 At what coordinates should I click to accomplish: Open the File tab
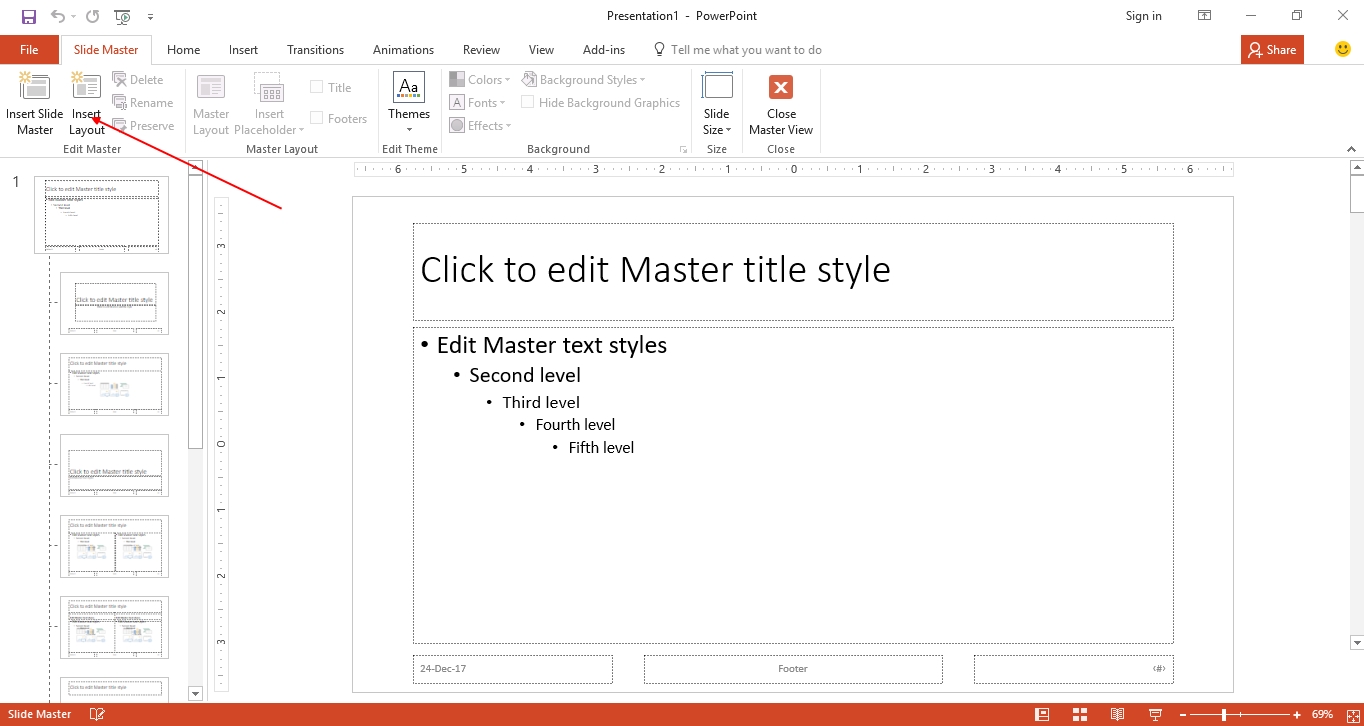pyautogui.click(x=29, y=50)
